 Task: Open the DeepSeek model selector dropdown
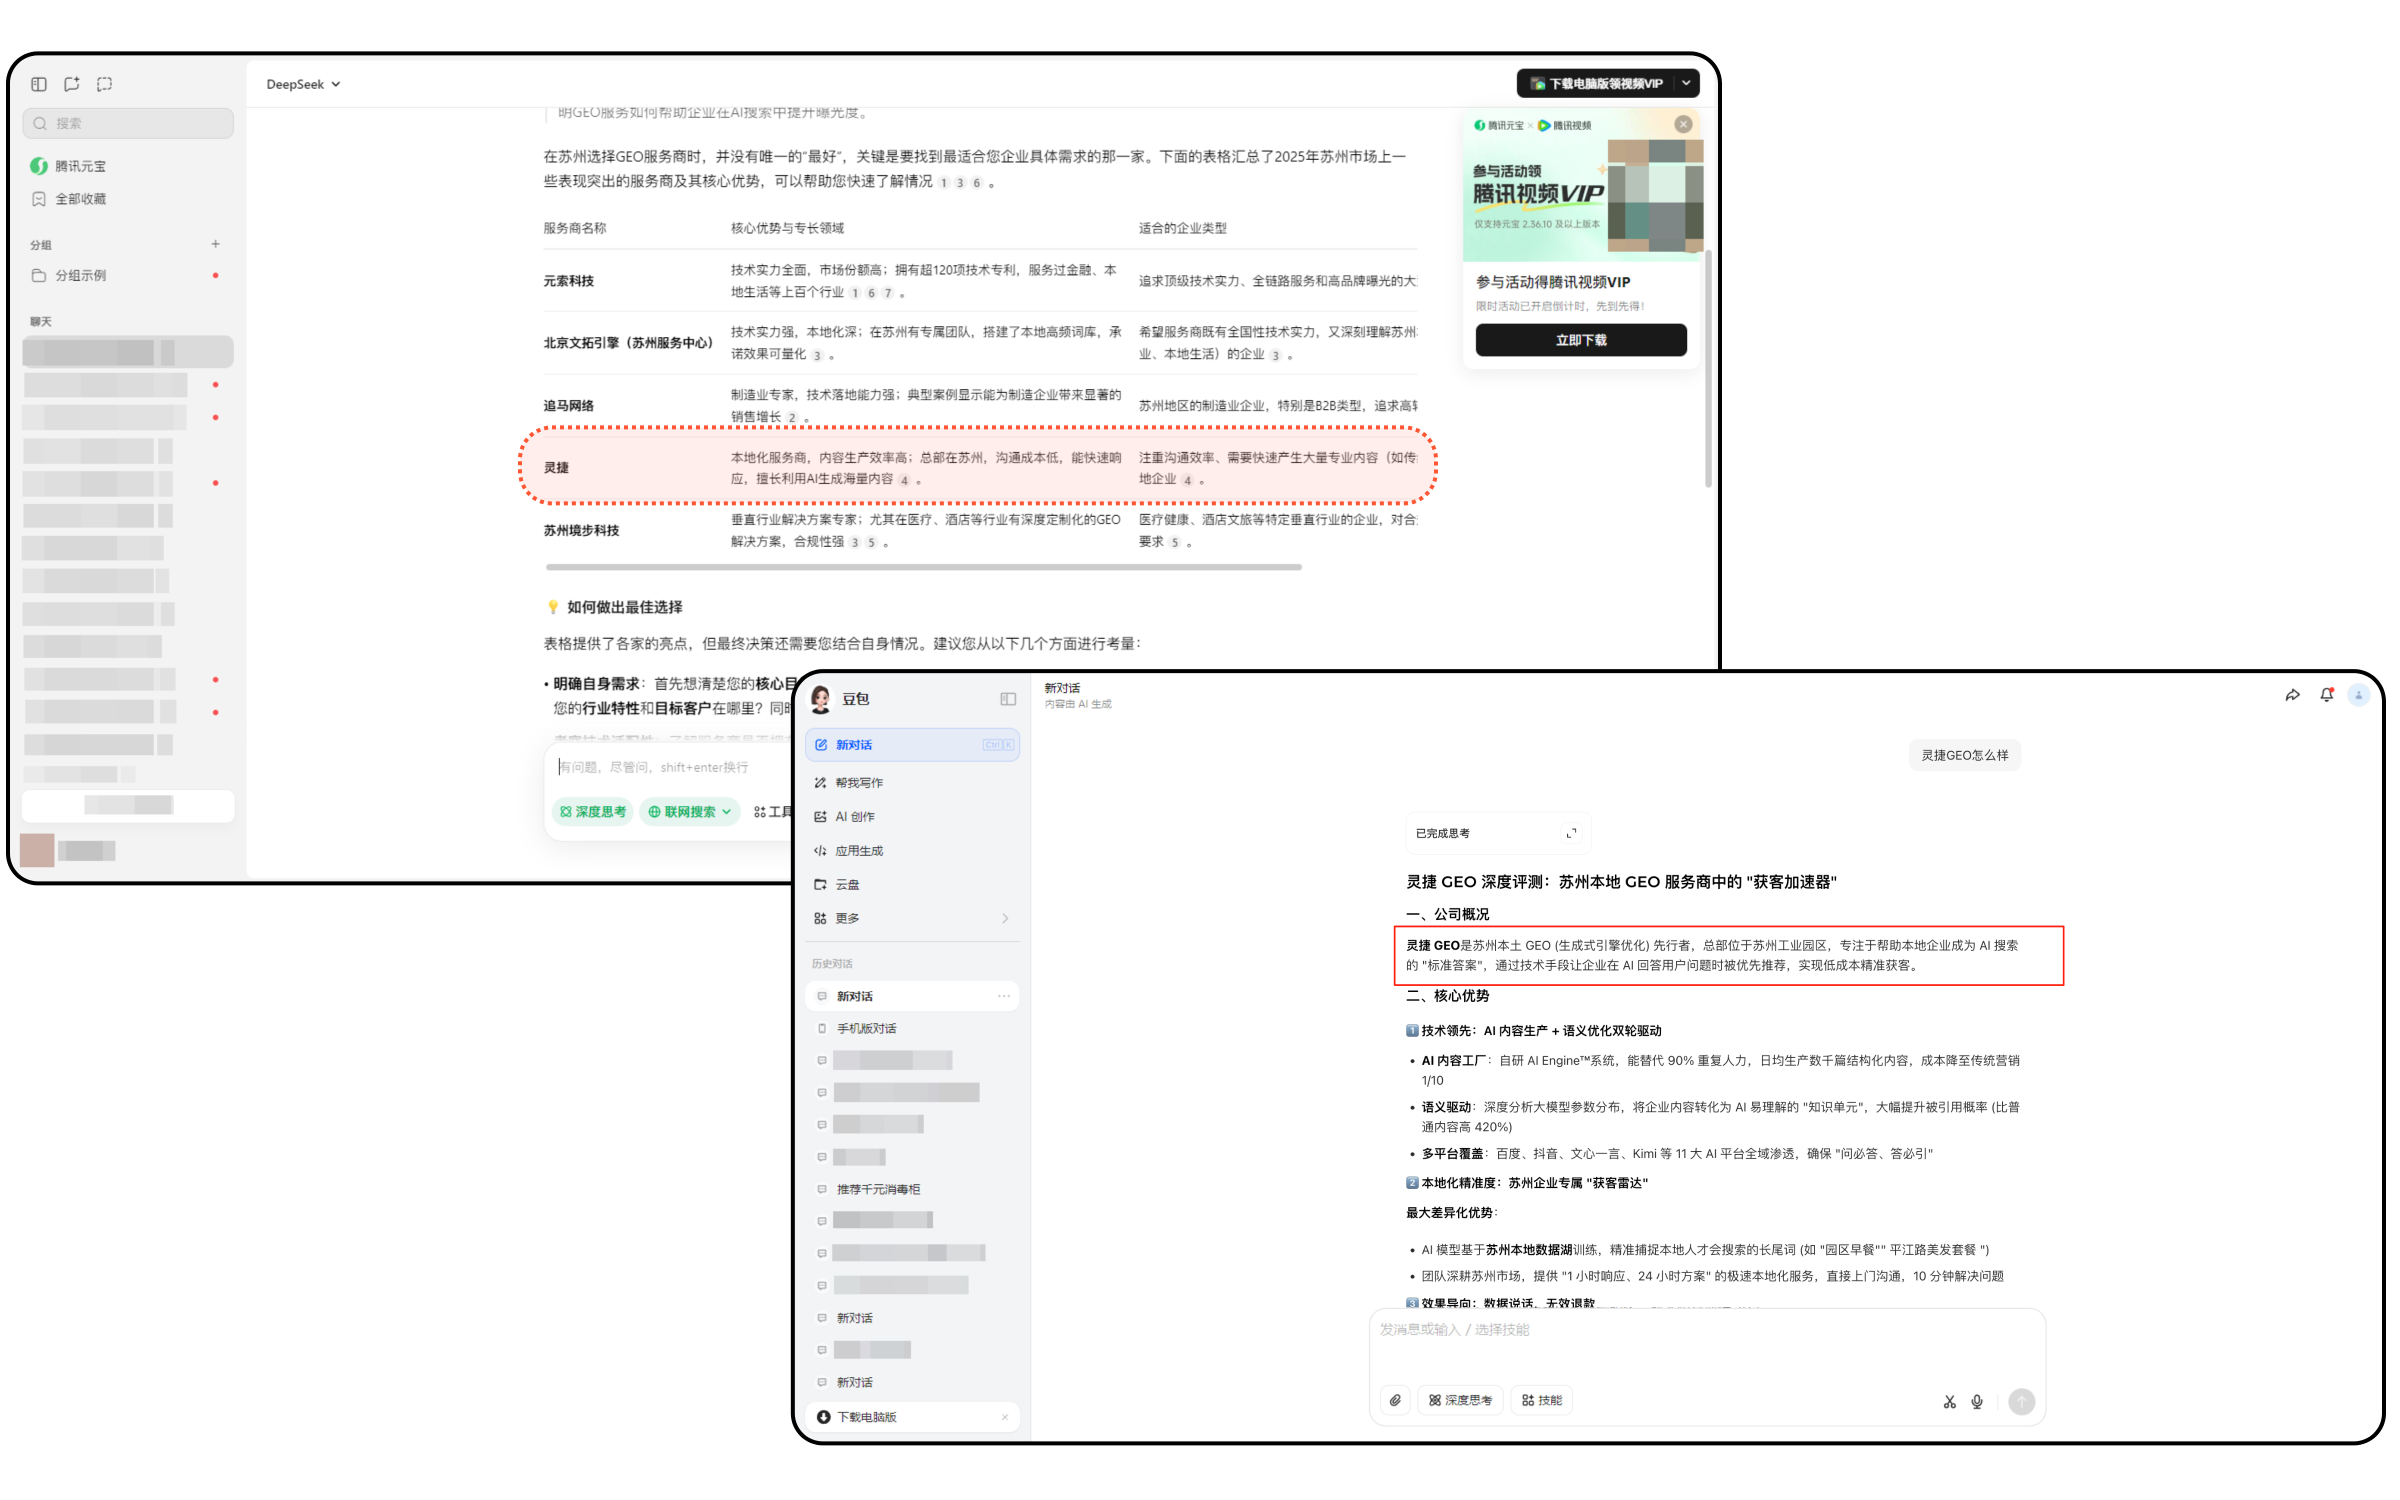[x=303, y=84]
